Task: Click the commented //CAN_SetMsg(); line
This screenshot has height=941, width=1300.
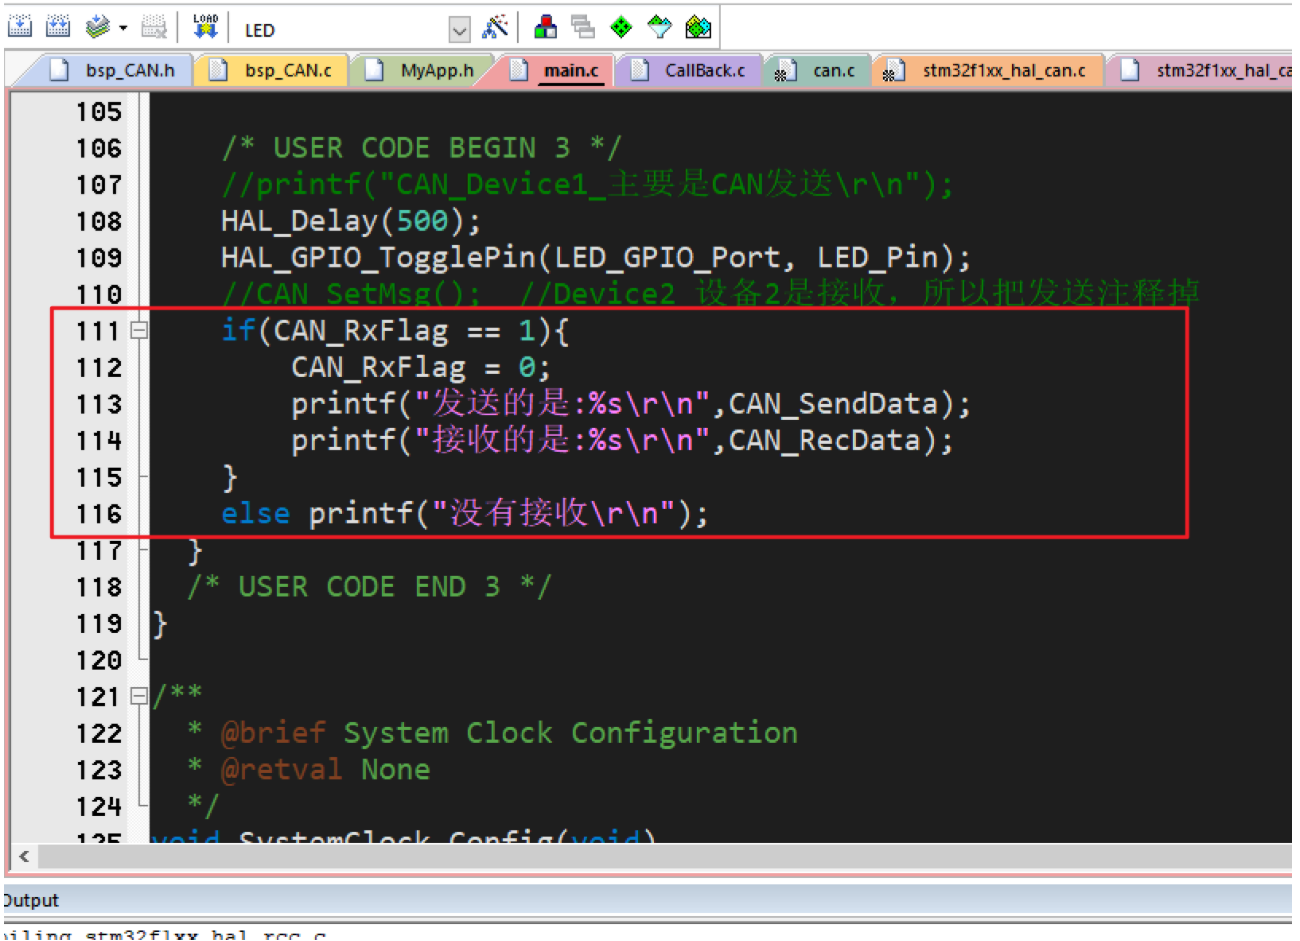Action: (x=709, y=293)
